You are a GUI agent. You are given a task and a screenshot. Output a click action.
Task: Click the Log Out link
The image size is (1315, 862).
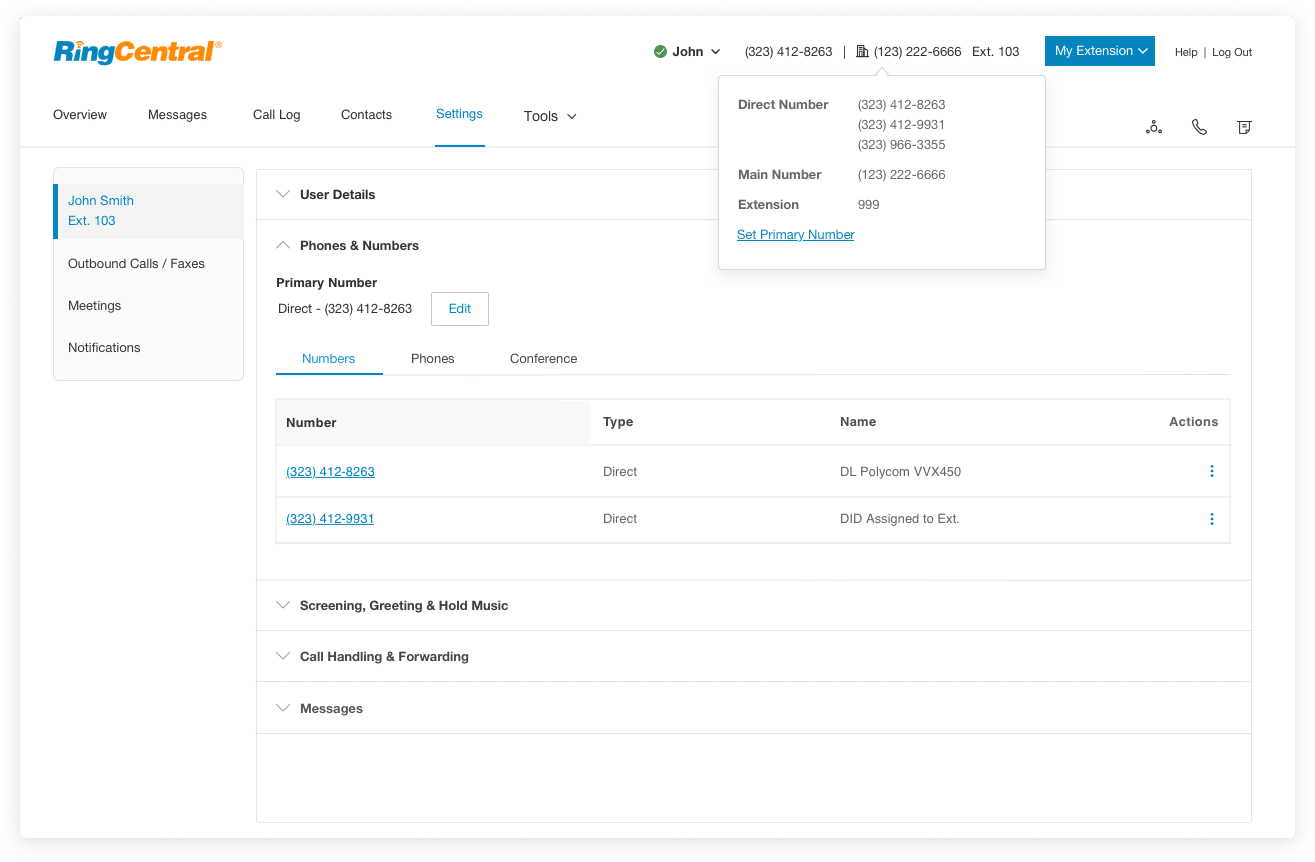coord(1231,52)
